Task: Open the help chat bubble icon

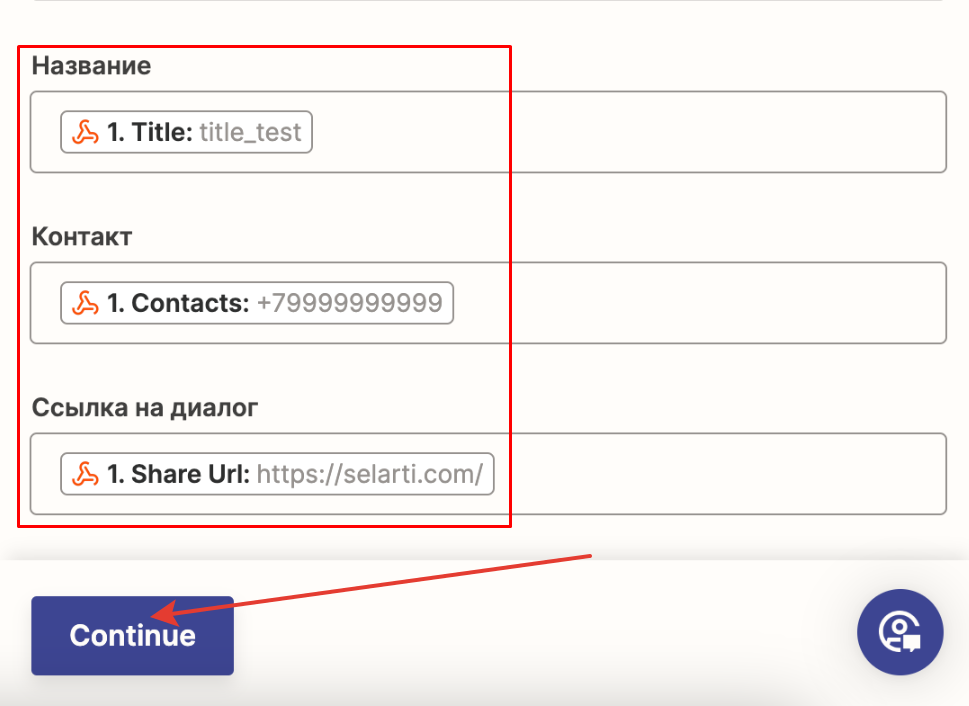Action: 900,632
